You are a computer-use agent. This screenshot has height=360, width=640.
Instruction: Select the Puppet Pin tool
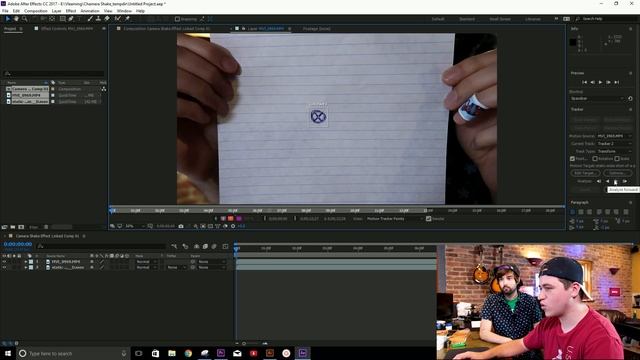pyautogui.click(x=127, y=19)
